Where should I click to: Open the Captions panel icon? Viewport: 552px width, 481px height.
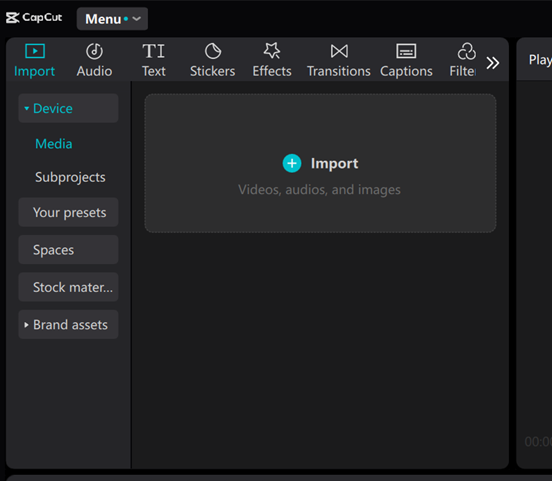click(x=406, y=51)
